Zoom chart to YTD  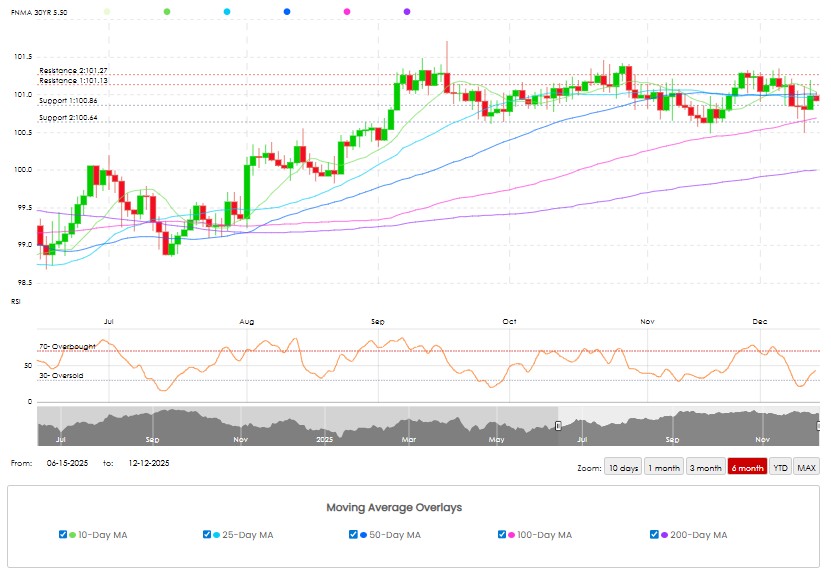(x=780, y=467)
